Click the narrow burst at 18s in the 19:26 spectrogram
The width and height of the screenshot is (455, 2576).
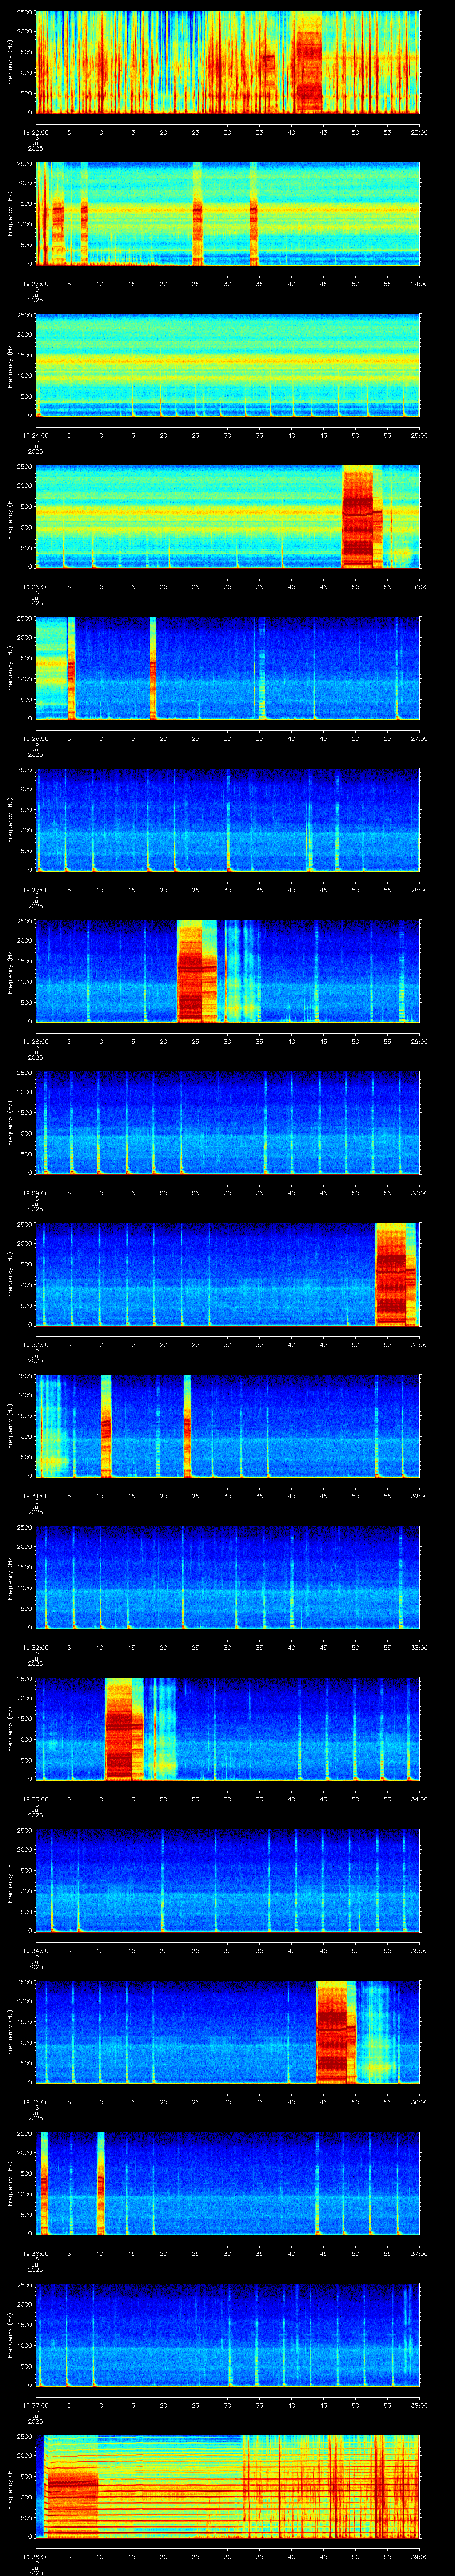coord(153,669)
